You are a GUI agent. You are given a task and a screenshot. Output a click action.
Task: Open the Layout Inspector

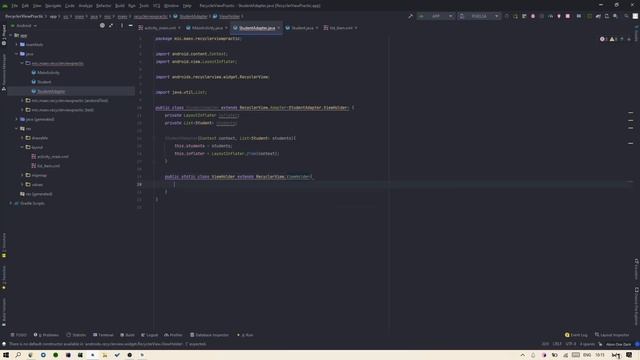coord(612,335)
